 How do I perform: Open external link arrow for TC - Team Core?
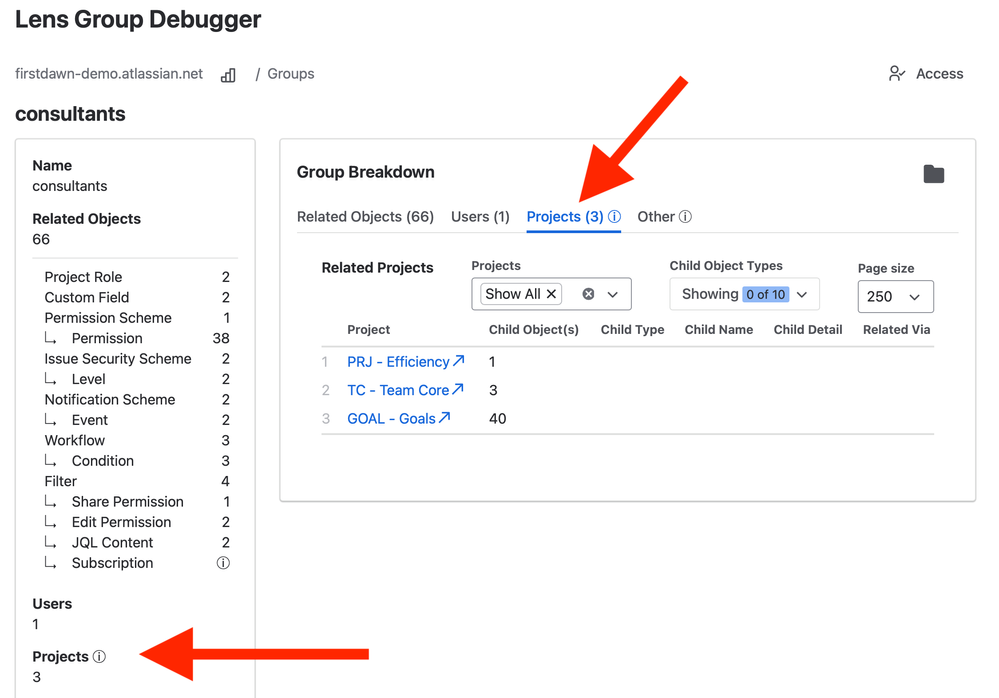coord(457,389)
